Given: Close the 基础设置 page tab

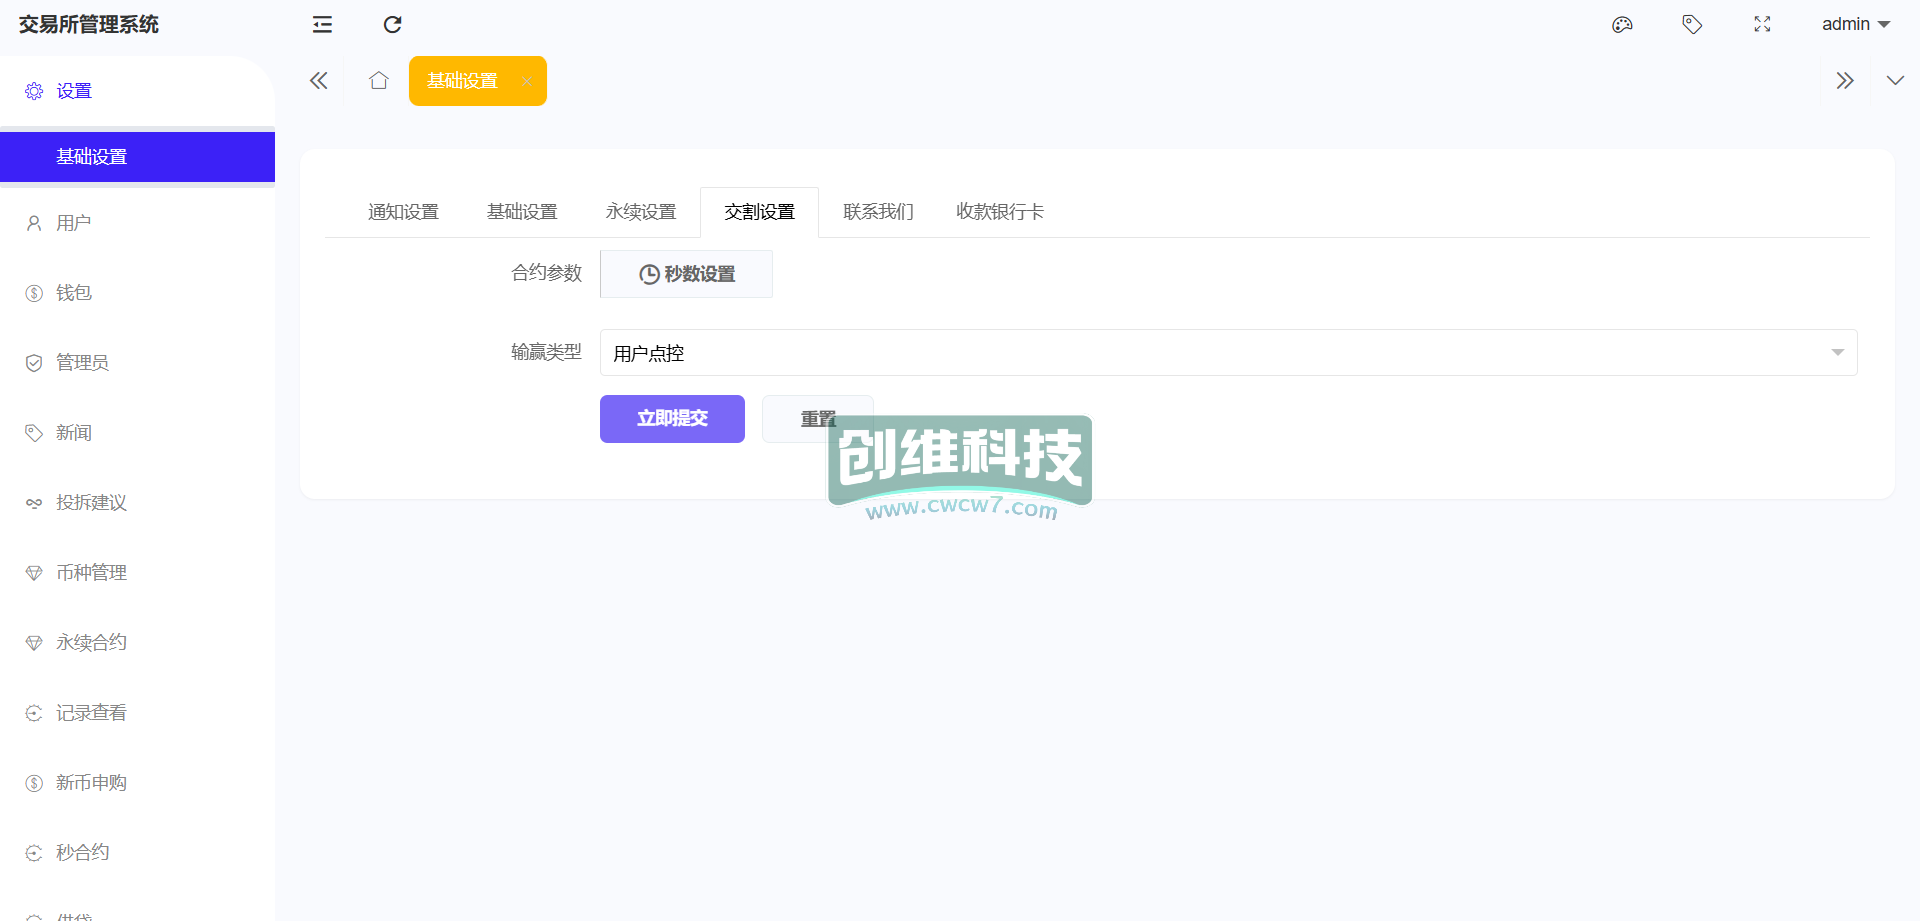Looking at the screenshot, I should coord(526,82).
